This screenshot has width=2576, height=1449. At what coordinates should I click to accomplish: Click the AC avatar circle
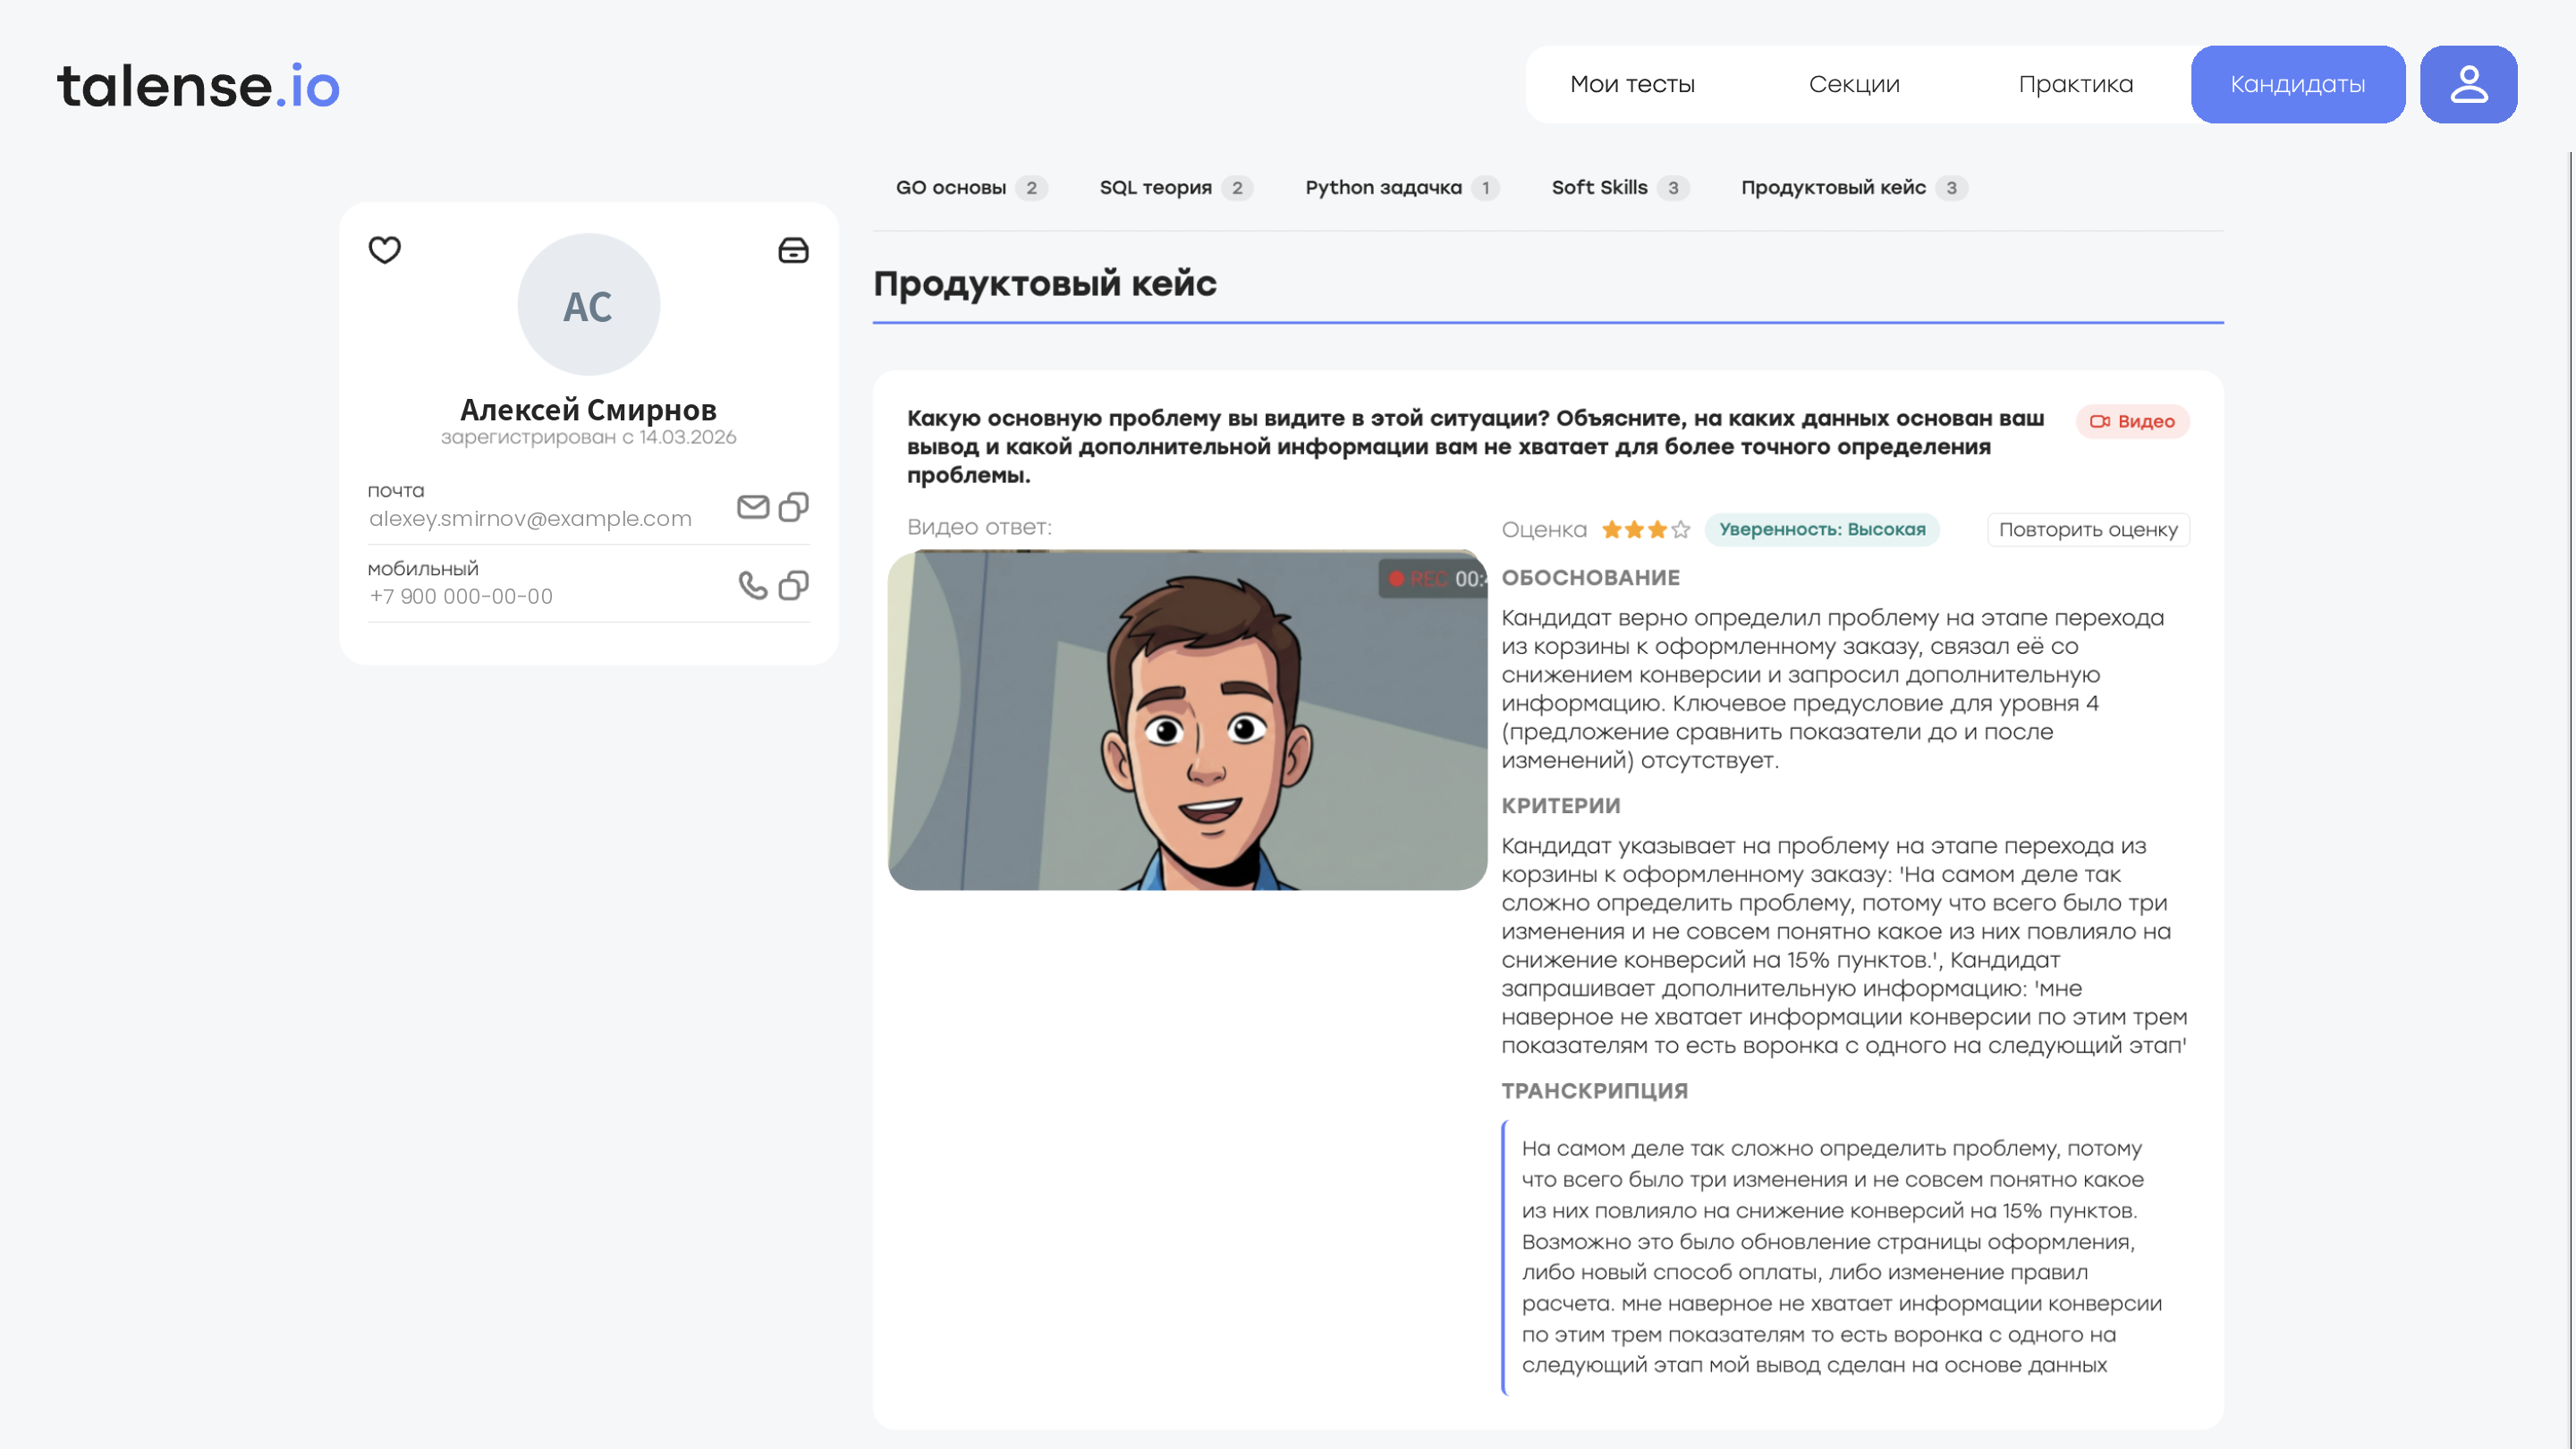(588, 305)
